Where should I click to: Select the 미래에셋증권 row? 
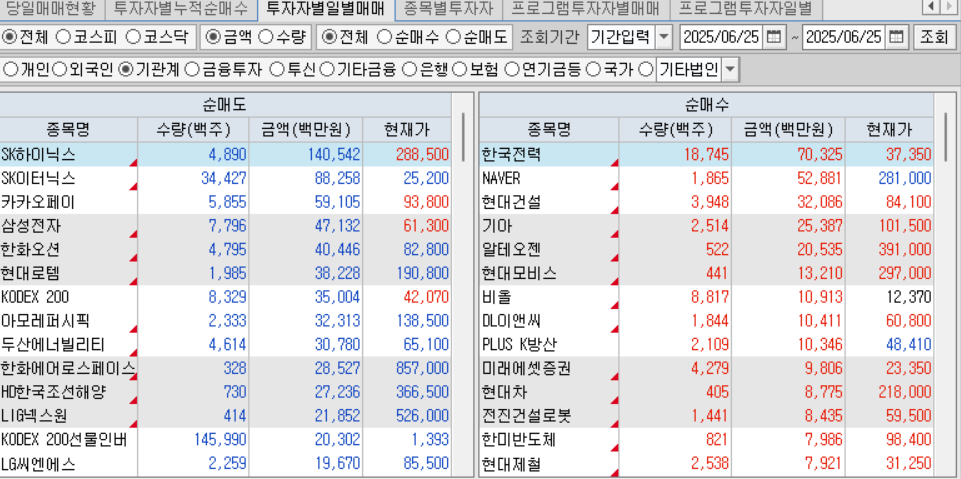click(707, 368)
